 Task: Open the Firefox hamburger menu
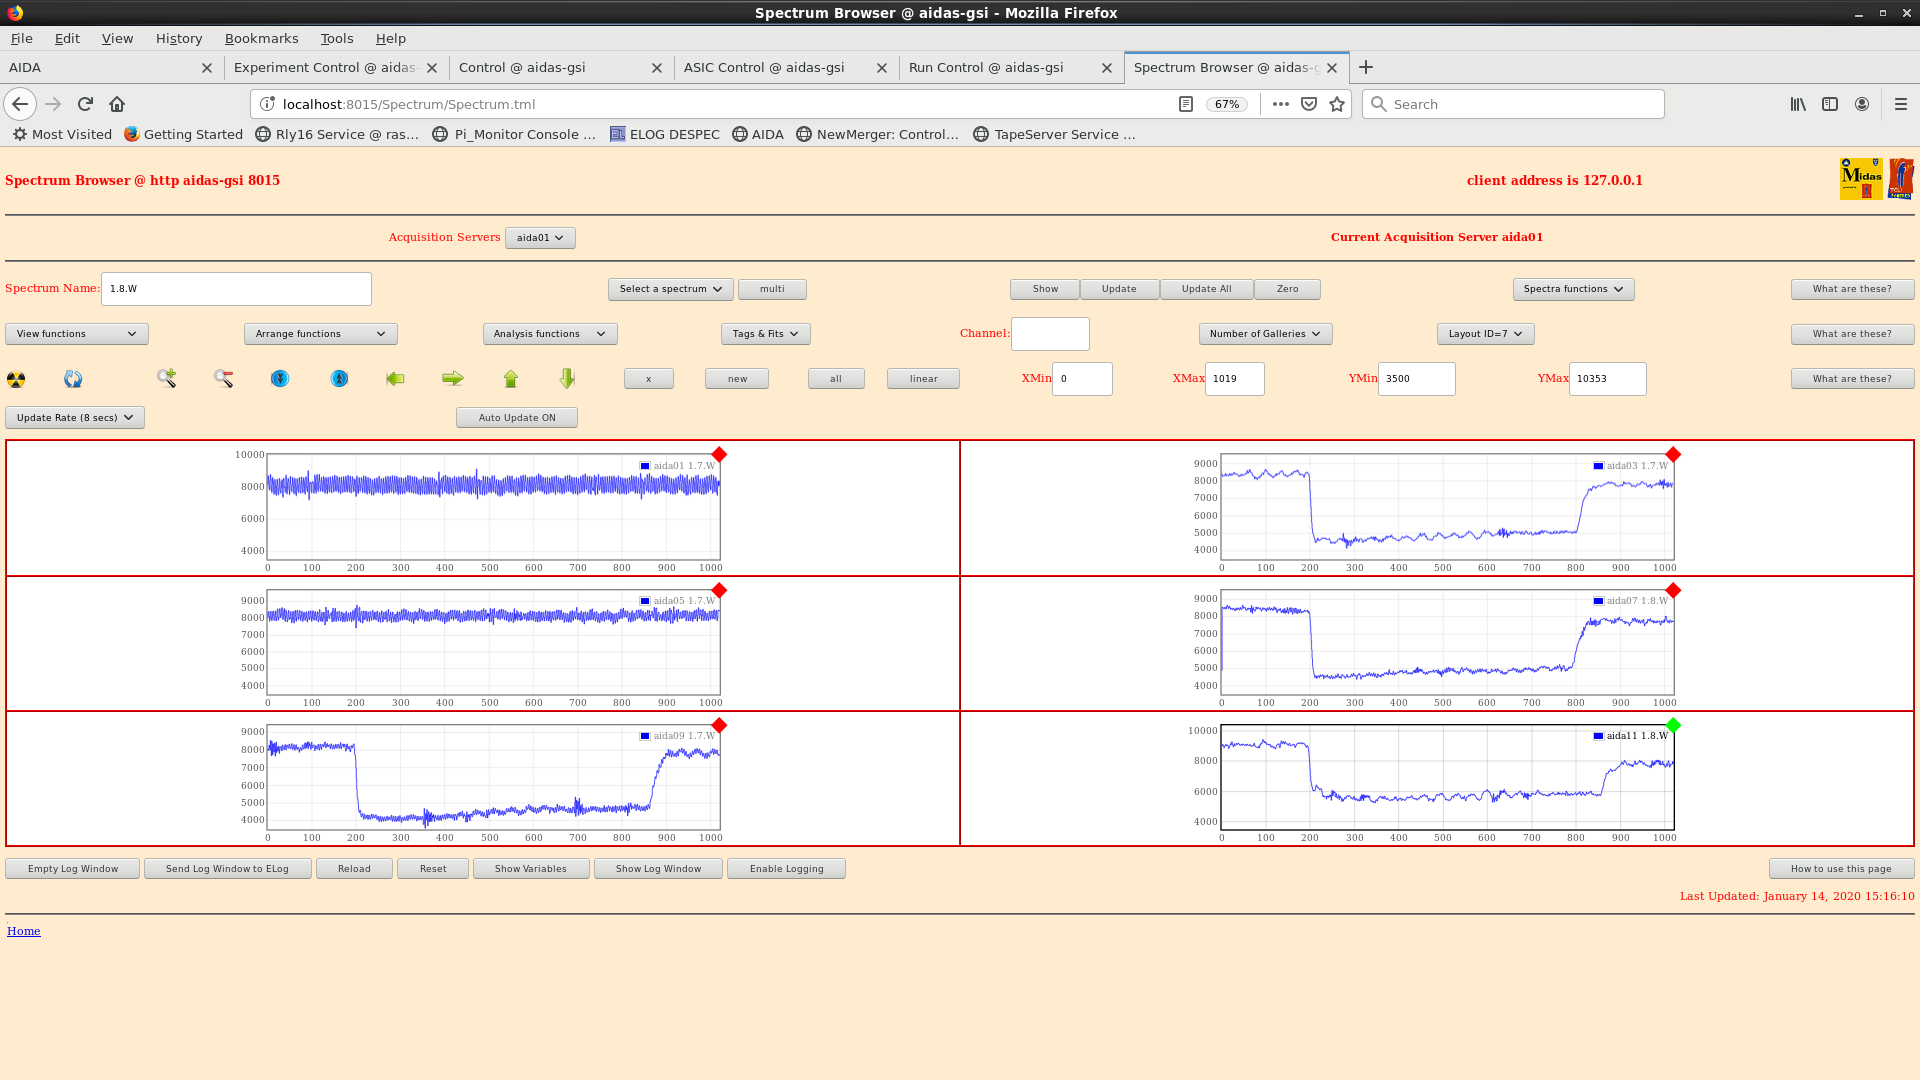(x=1901, y=104)
